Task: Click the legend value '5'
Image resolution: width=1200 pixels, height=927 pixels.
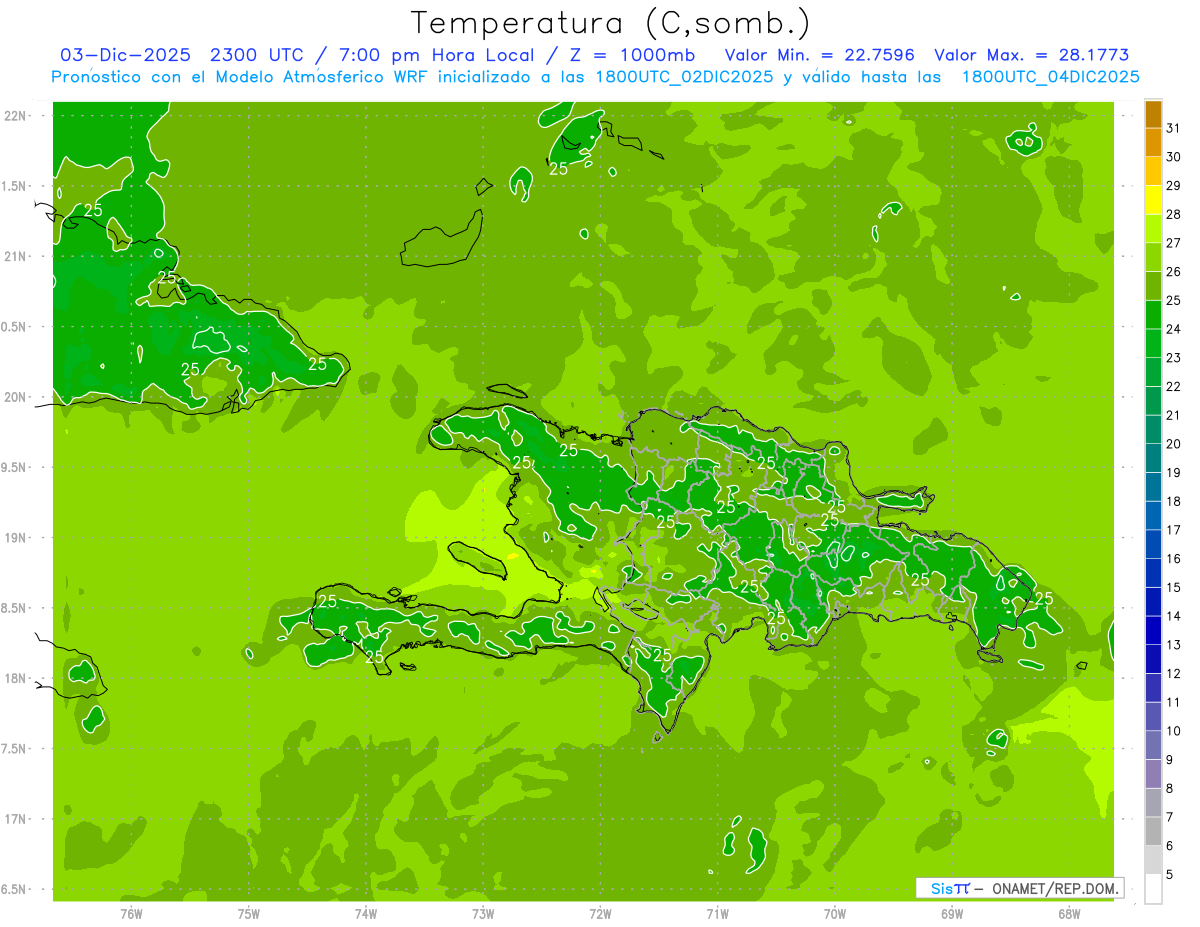Action: (1170, 875)
